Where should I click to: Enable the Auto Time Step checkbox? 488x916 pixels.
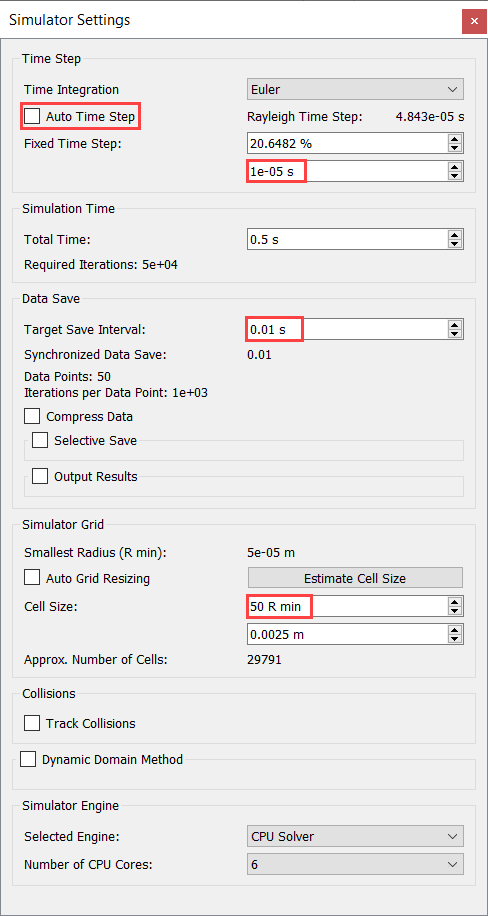tap(32, 116)
